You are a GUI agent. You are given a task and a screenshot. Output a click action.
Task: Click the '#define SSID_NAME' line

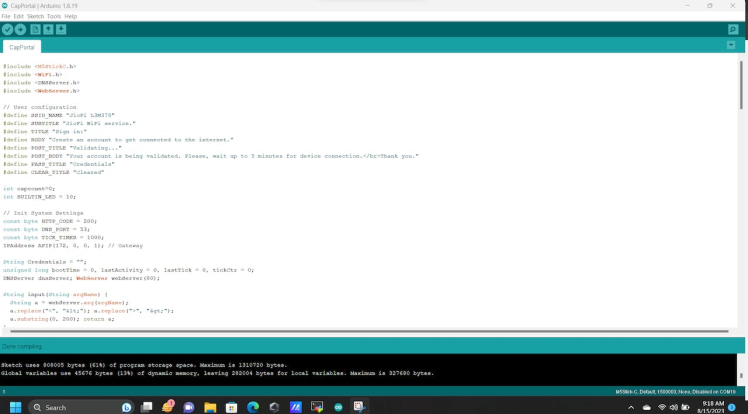pyautogui.click(x=59, y=115)
